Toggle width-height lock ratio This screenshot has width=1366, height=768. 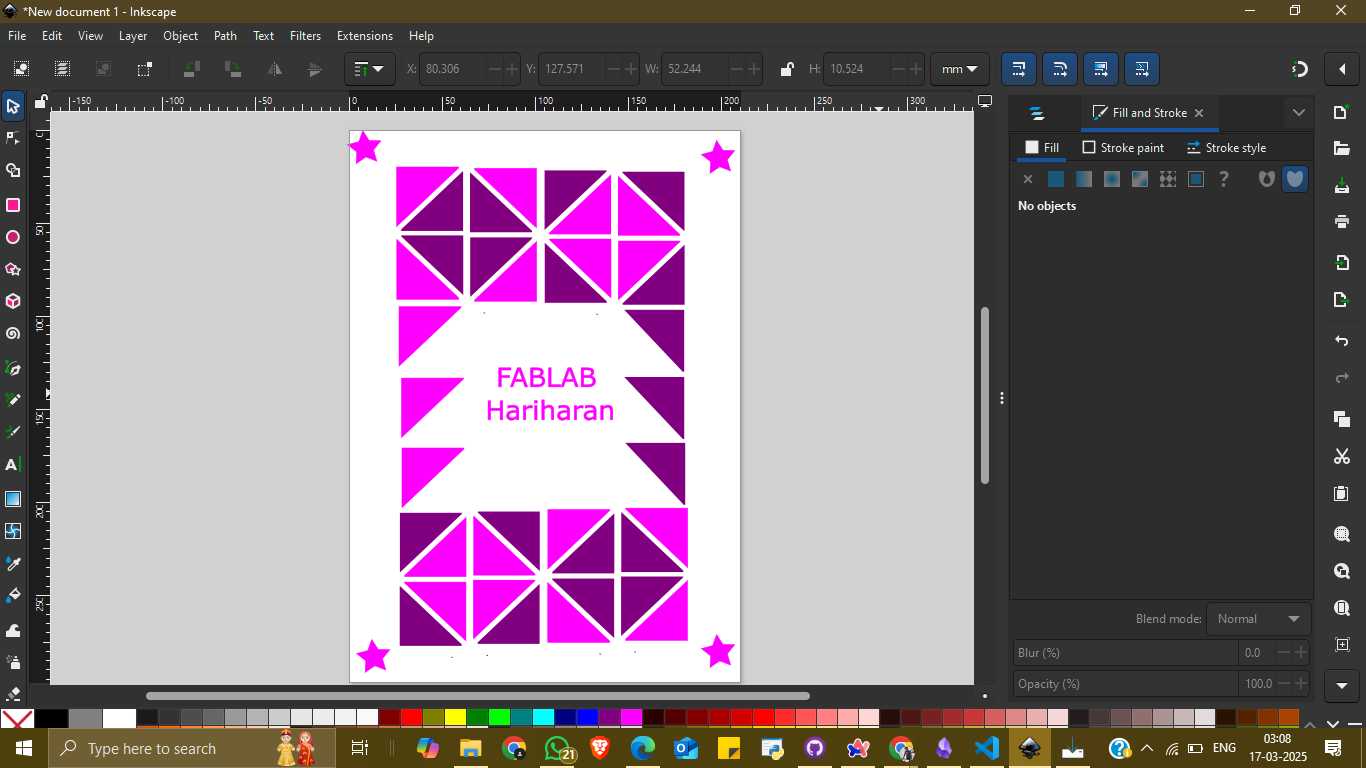tap(786, 69)
